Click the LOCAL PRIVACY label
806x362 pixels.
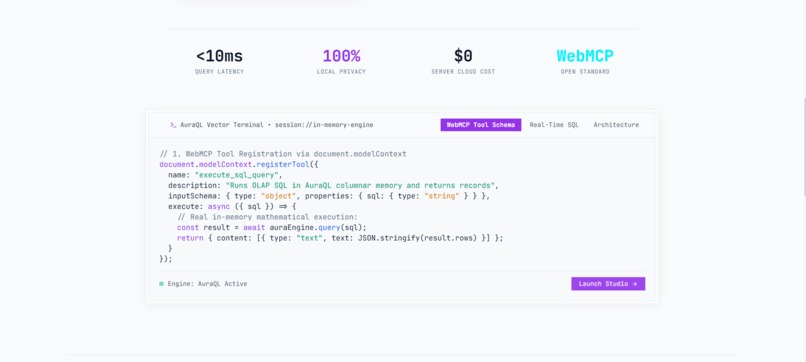coord(341,72)
